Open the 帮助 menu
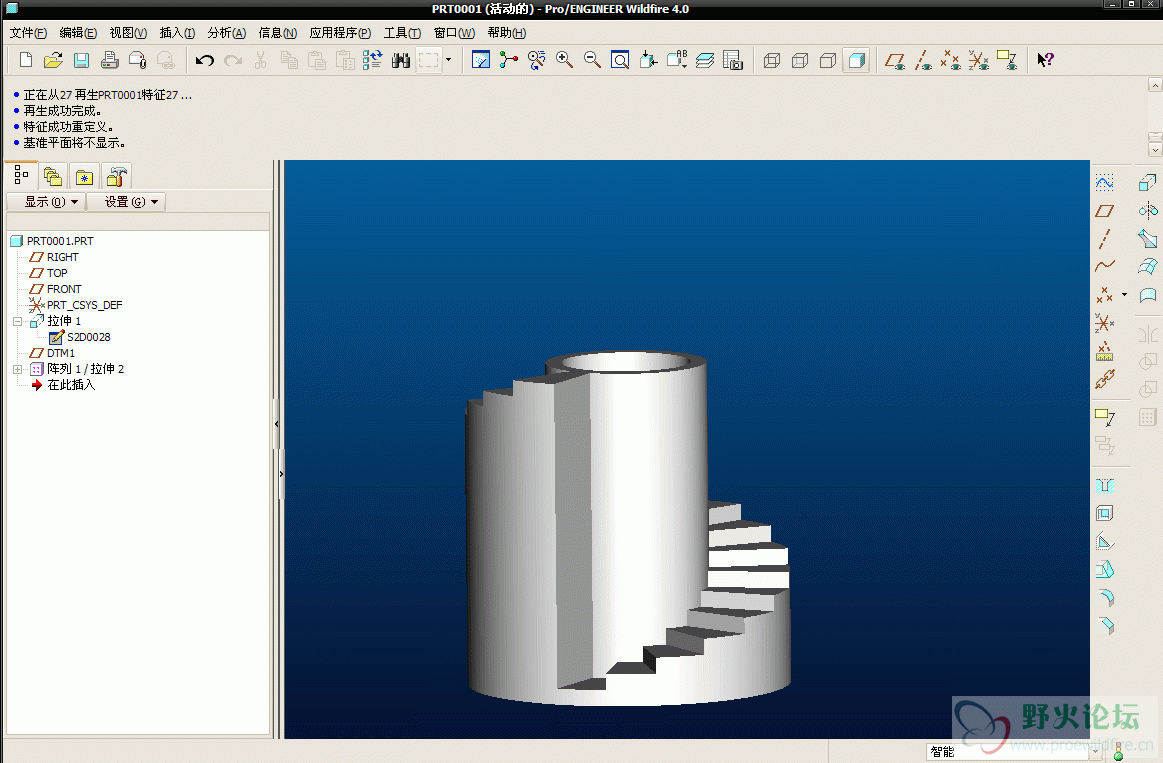This screenshot has width=1163, height=763. (x=507, y=33)
